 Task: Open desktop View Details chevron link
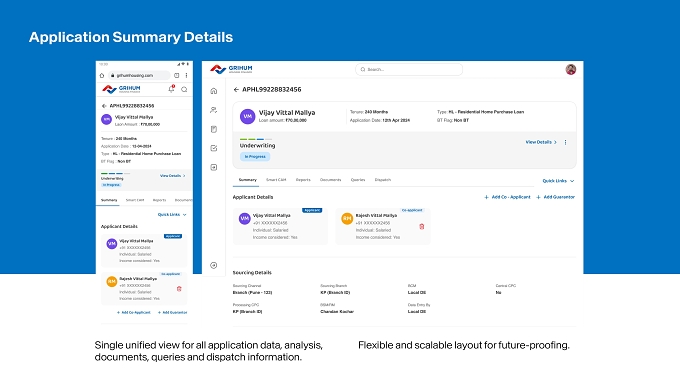[541, 142]
